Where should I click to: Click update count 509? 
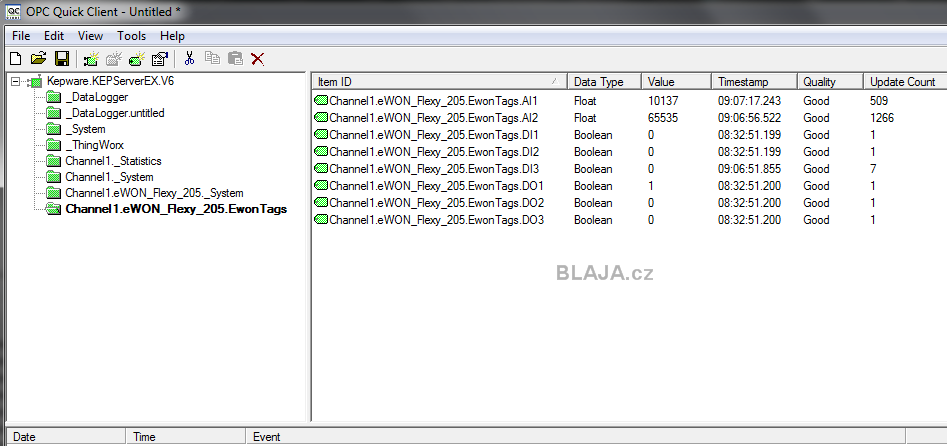click(879, 101)
